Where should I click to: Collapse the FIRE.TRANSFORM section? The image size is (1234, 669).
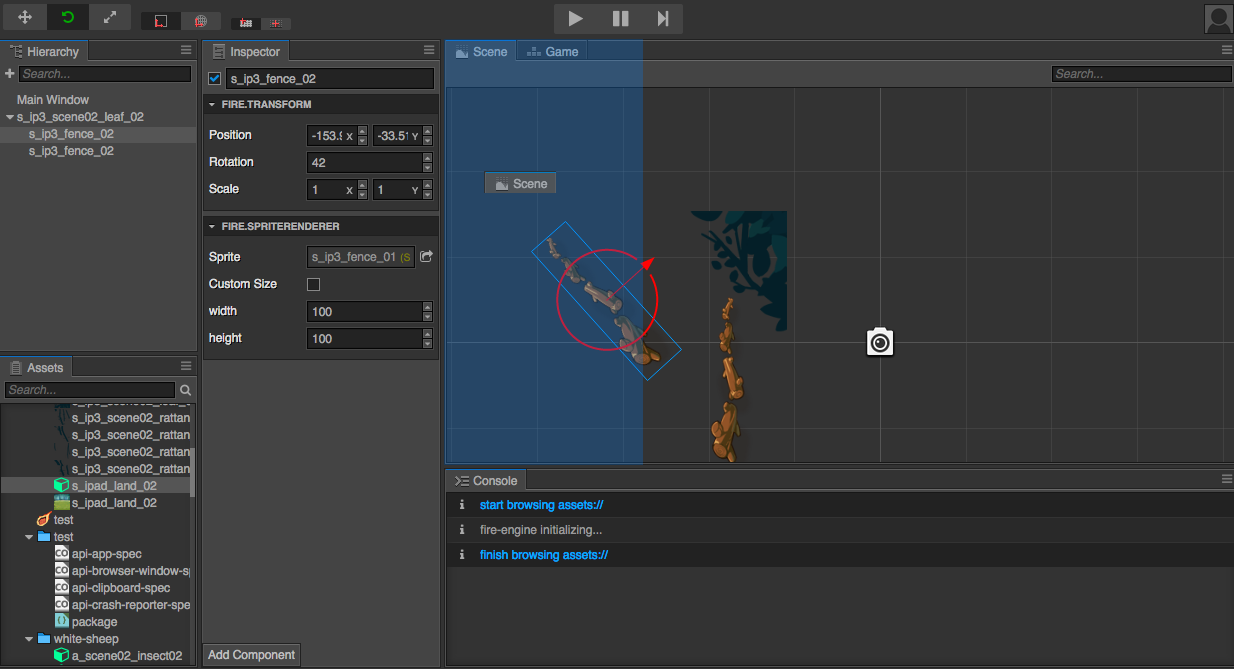click(x=212, y=105)
